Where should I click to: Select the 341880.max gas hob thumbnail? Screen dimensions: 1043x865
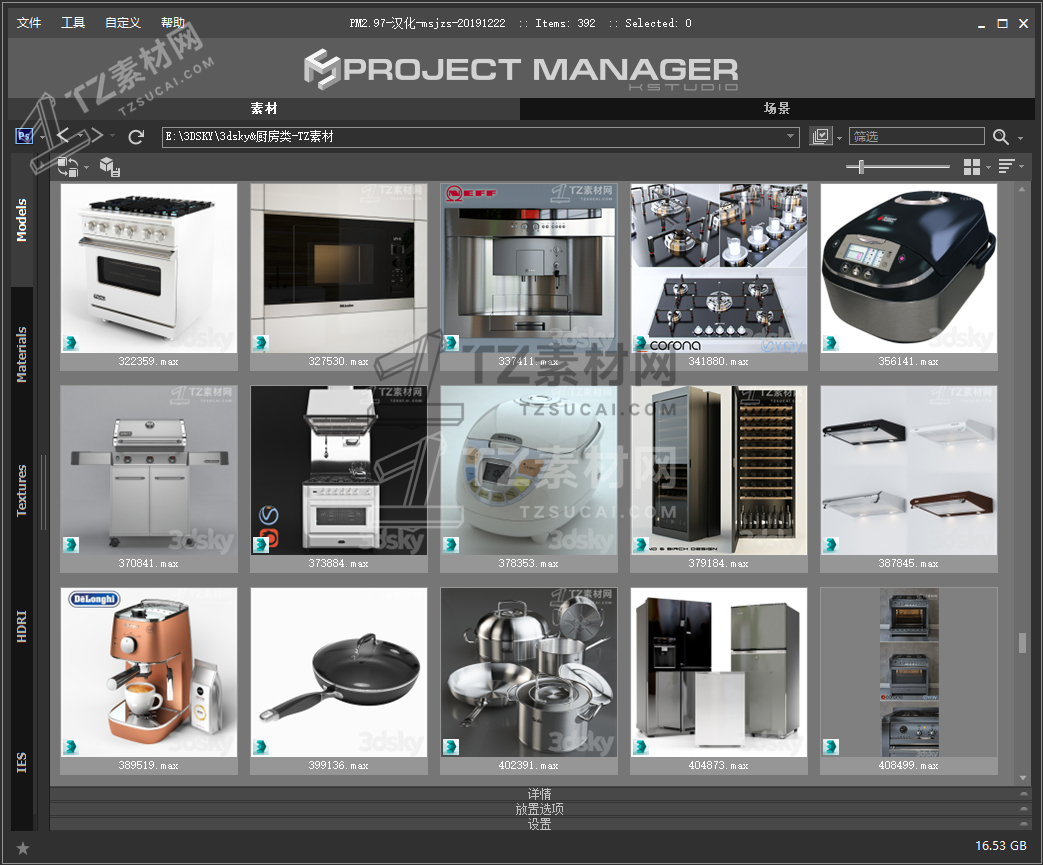(x=719, y=268)
